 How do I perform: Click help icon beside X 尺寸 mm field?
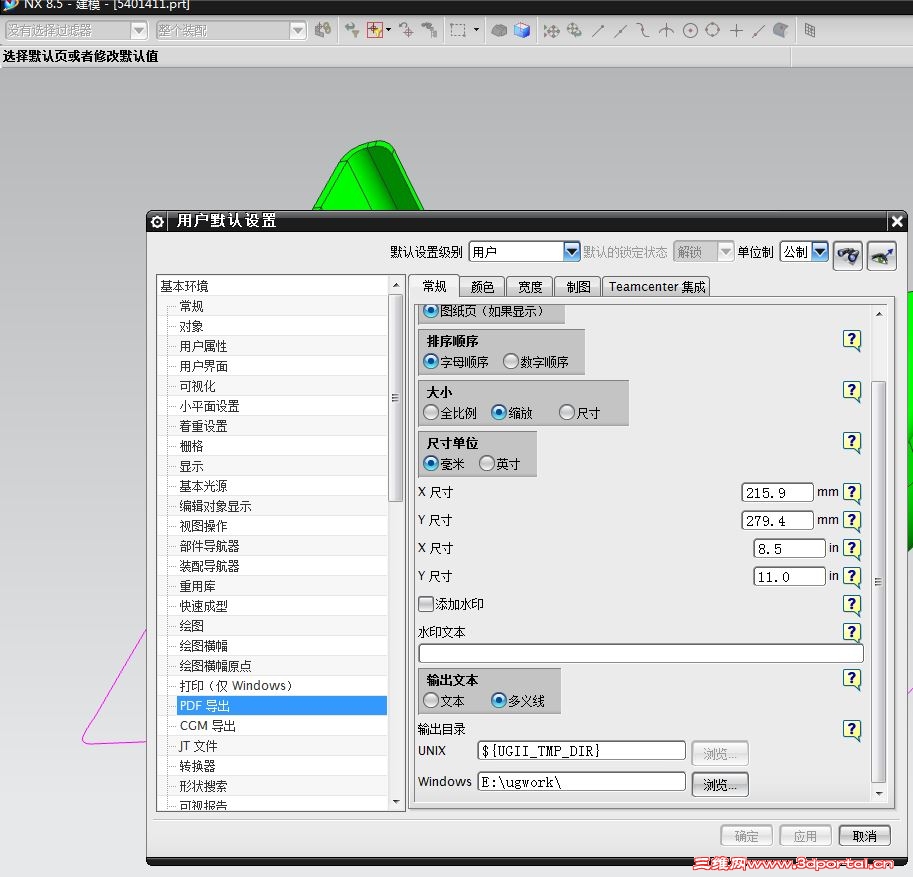point(852,492)
